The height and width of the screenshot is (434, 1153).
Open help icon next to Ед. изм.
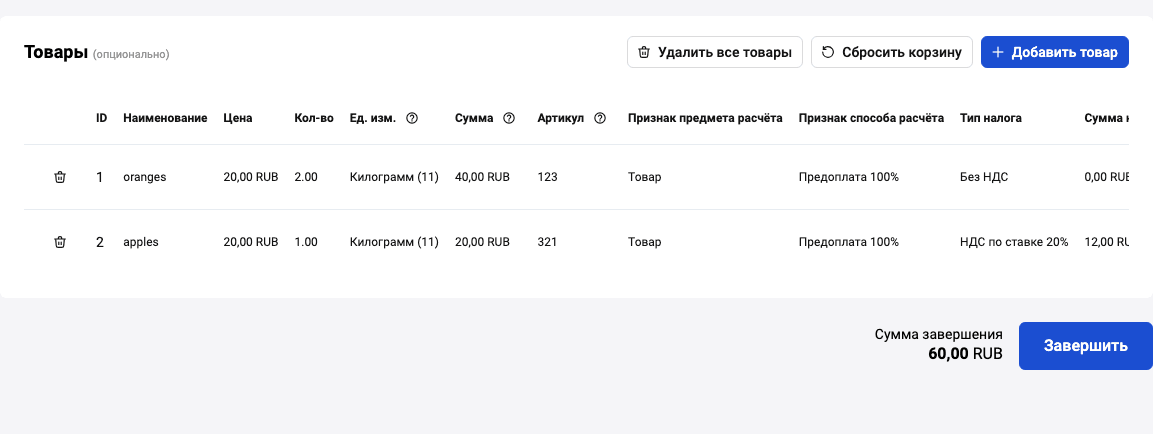[412, 118]
